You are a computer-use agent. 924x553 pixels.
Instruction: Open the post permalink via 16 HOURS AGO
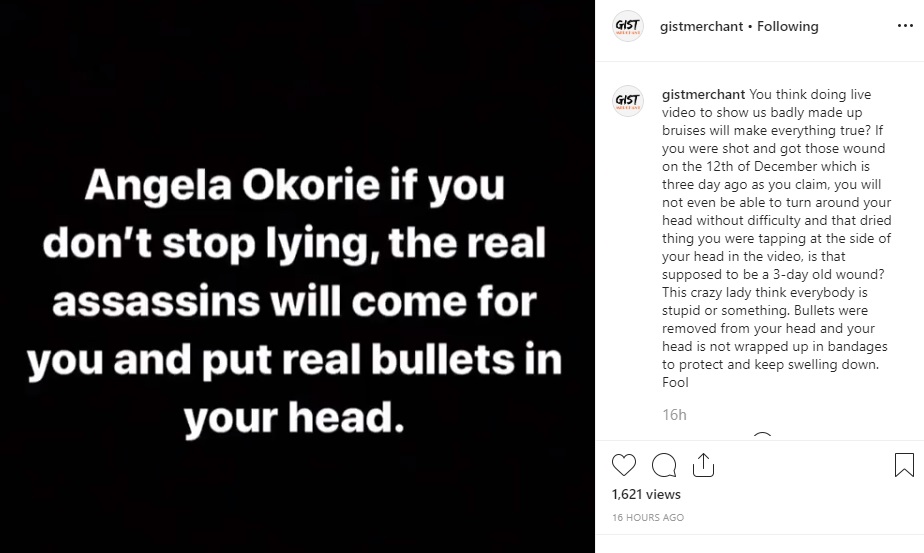click(647, 518)
